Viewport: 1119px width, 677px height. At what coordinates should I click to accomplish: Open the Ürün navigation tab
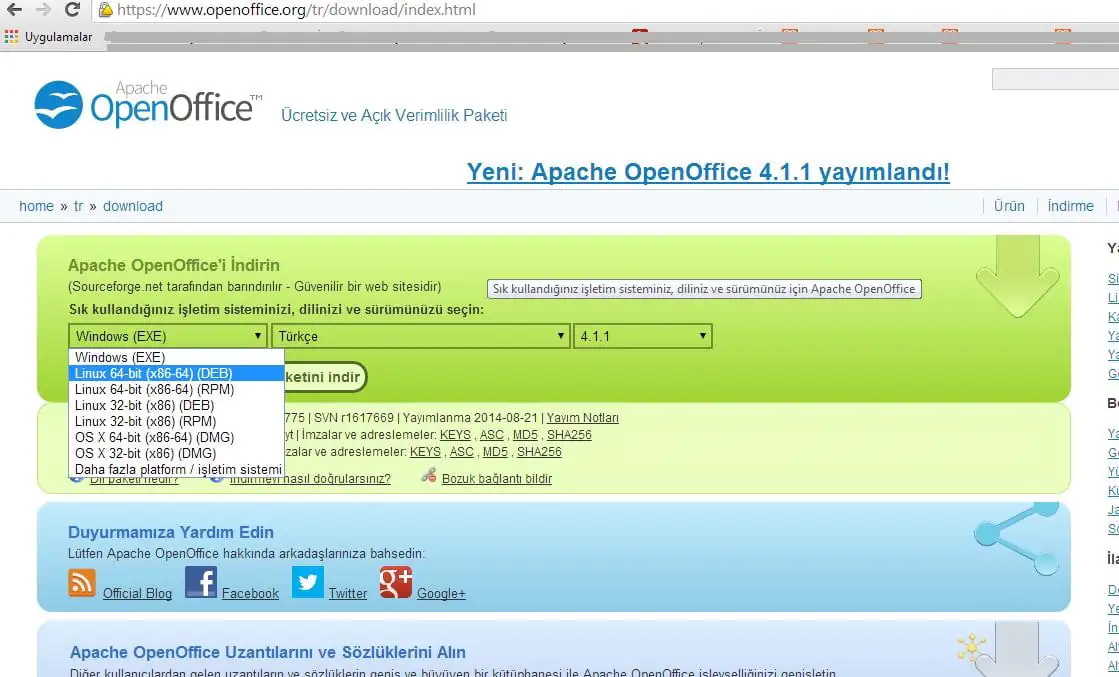pos(1009,206)
